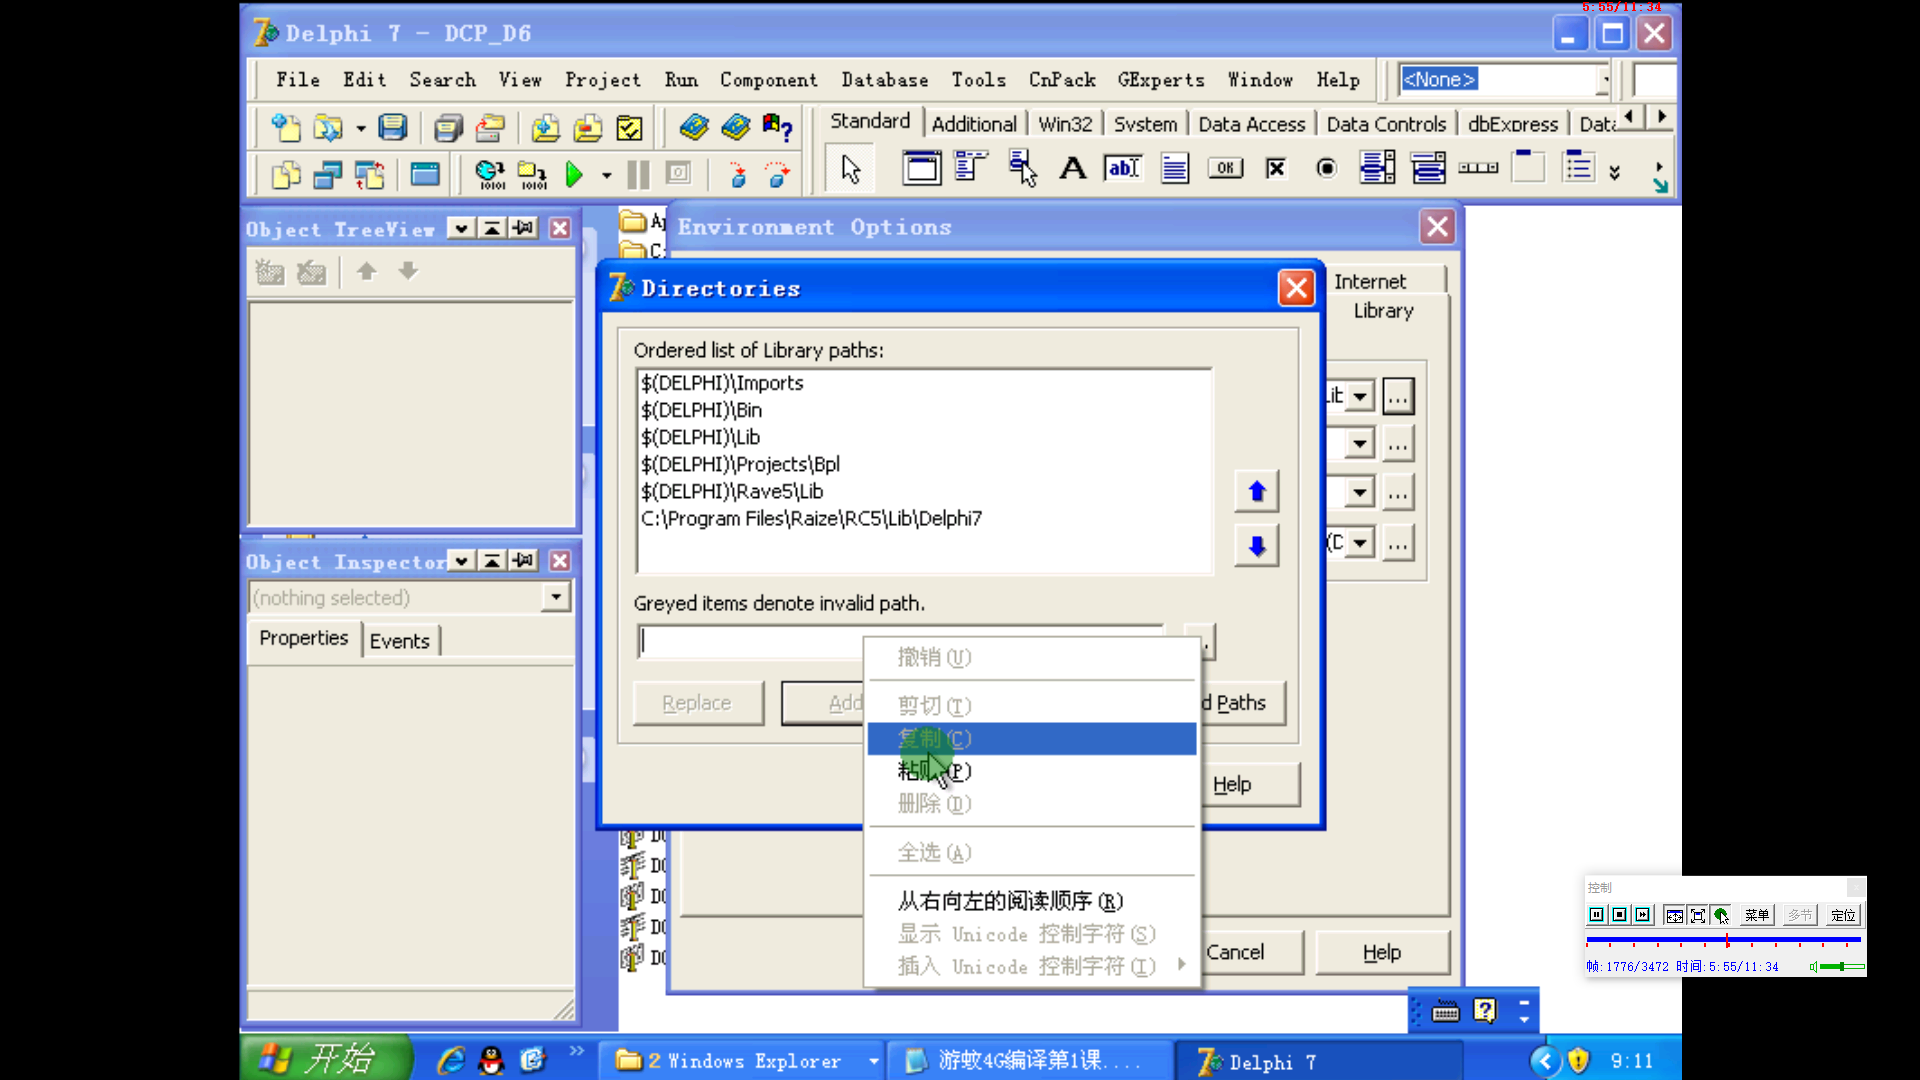Click the Open Project toolbar icon
The width and height of the screenshot is (1920, 1080).
click(490, 128)
